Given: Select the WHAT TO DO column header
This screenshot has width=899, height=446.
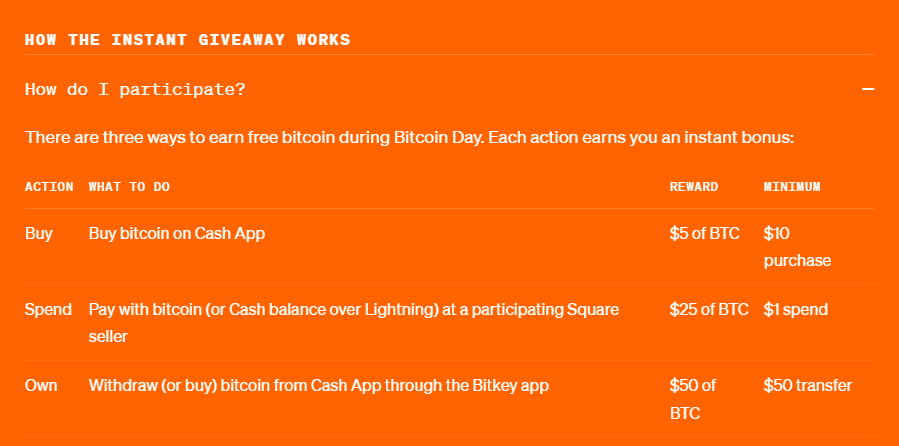Looking at the screenshot, I should click(x=129, y=187).
